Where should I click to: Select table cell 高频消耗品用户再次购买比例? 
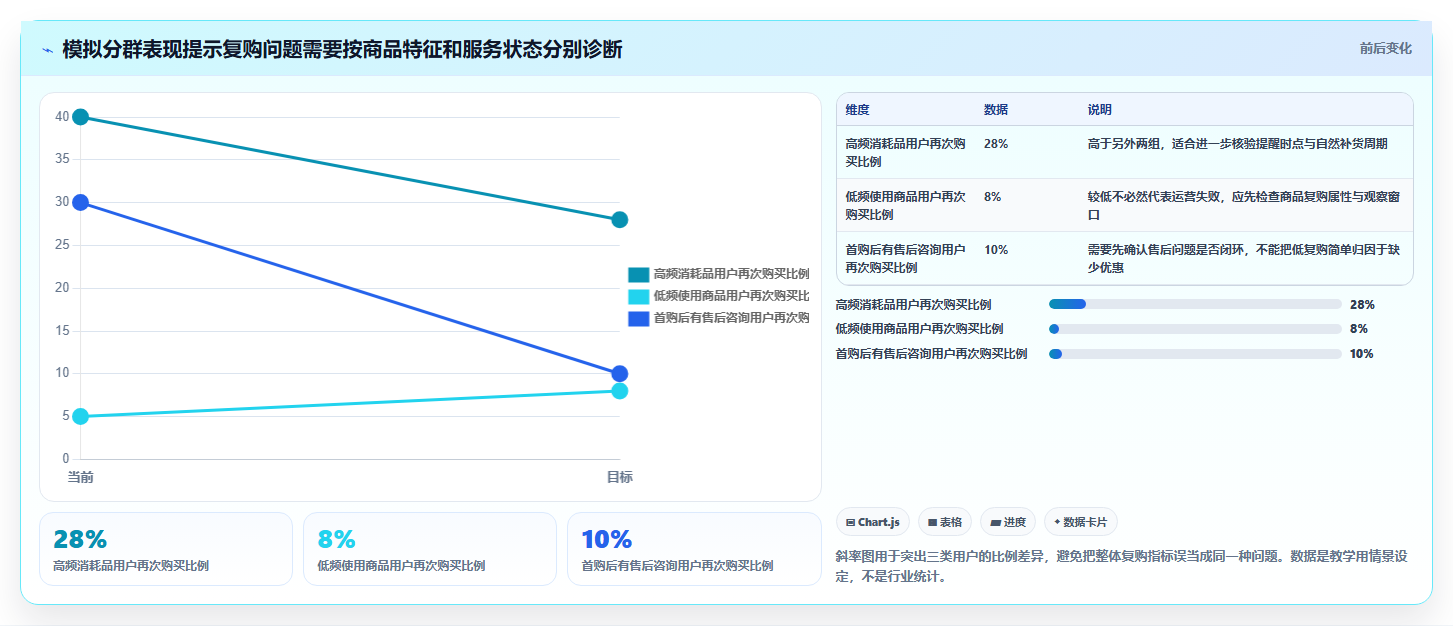905,152
